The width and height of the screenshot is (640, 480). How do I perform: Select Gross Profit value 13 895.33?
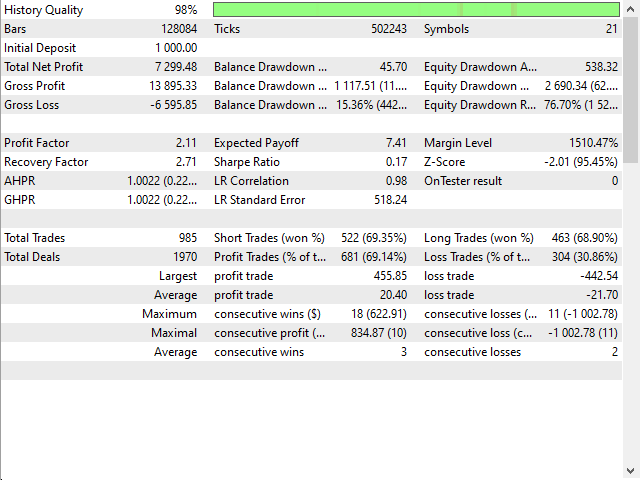tap(173, 86)
